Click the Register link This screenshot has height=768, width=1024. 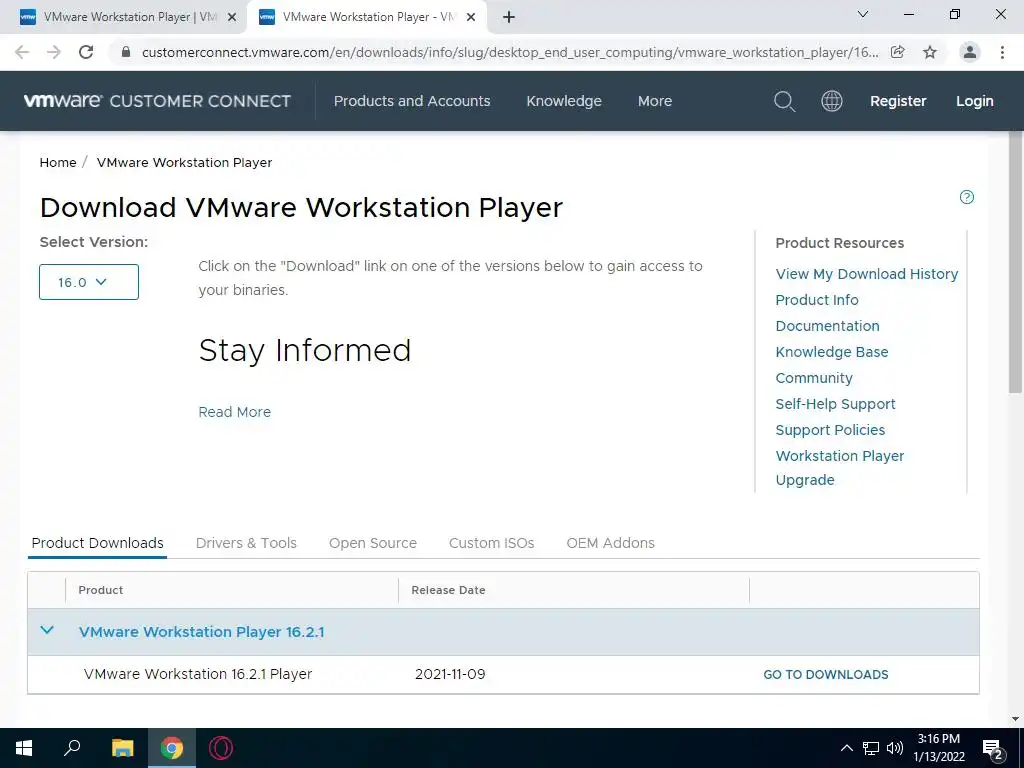(x=898, y=101)
